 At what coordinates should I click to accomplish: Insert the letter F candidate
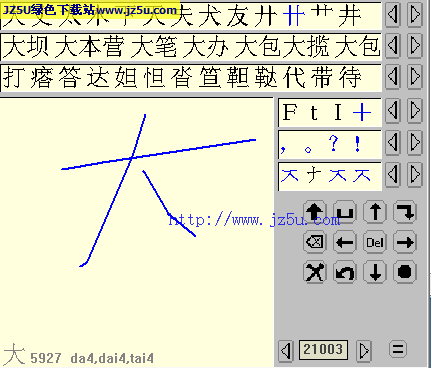pos(290,112)
